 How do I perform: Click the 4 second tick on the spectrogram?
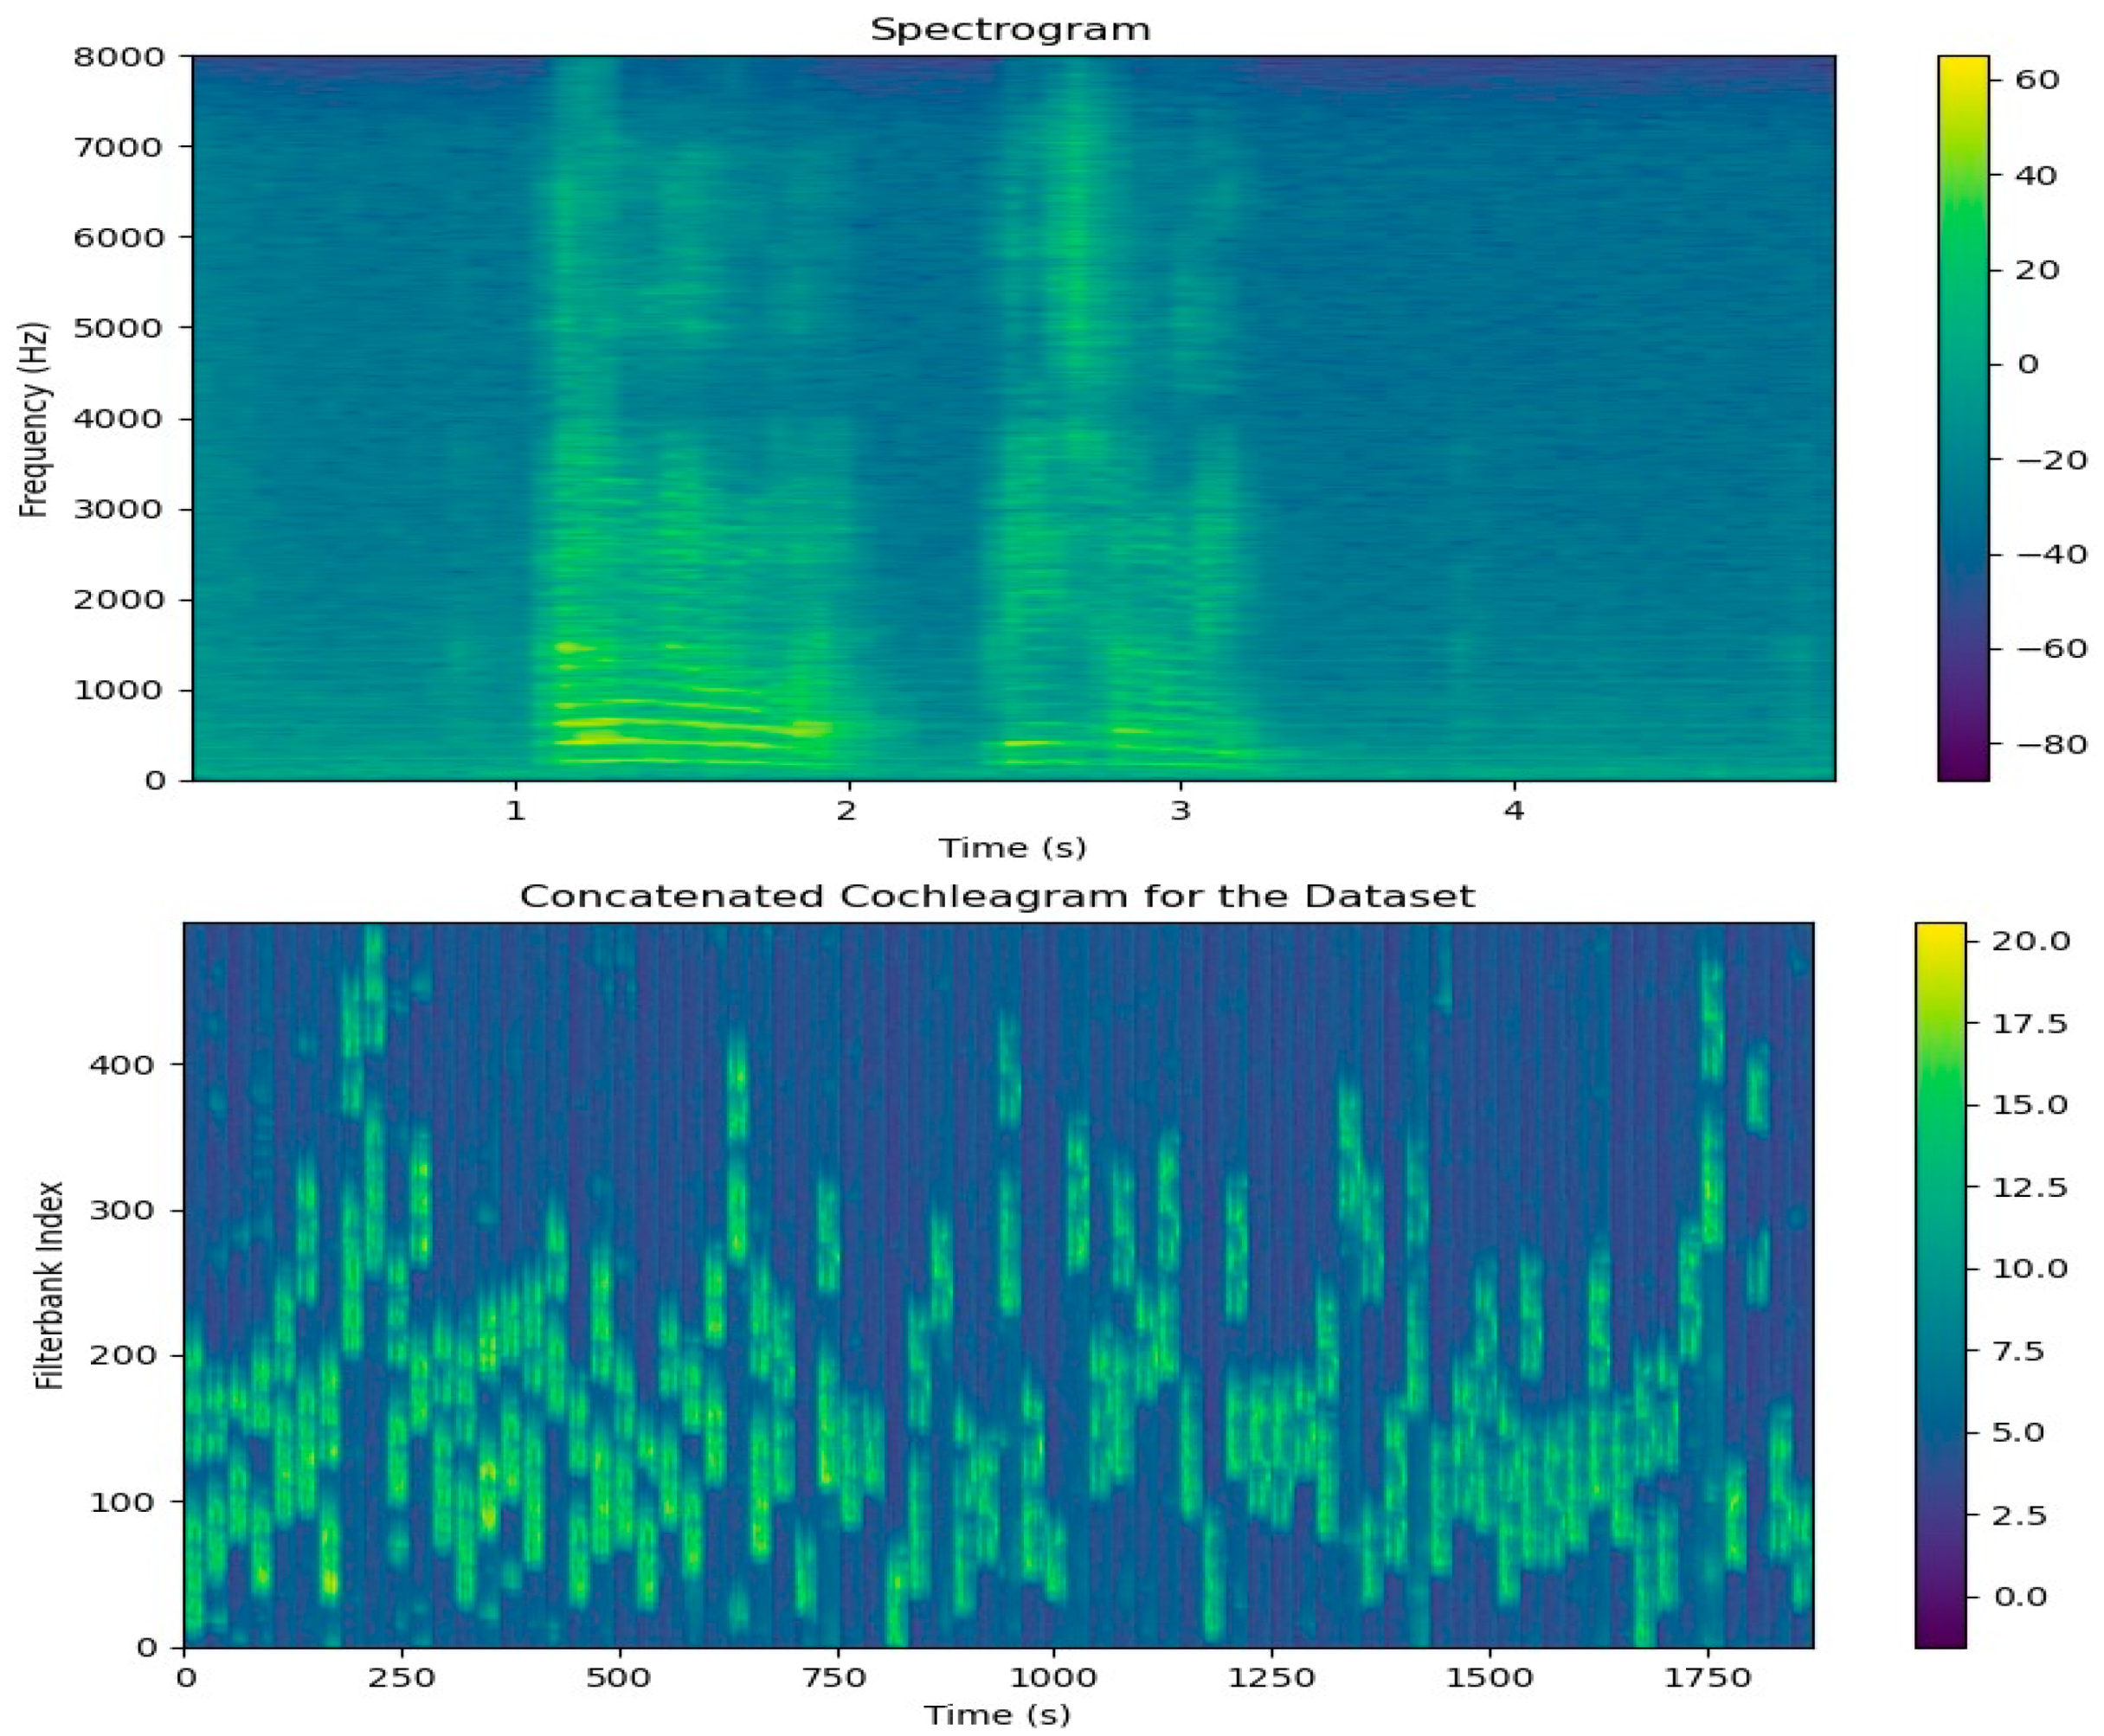click(x=1514, y=810)
